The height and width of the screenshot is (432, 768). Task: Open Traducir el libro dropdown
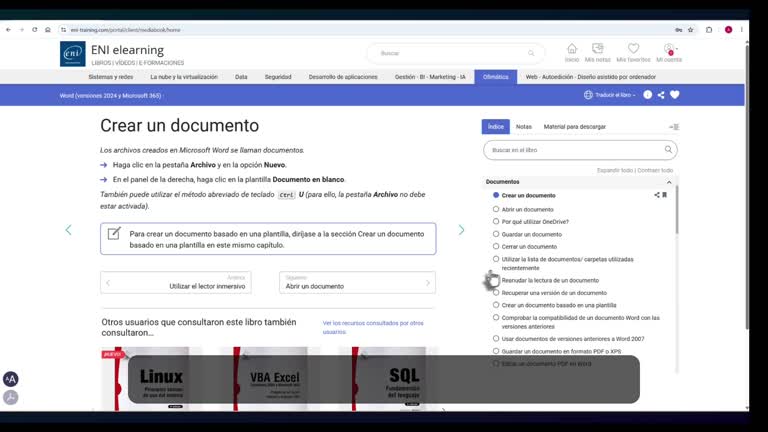(x=609, y=95)
